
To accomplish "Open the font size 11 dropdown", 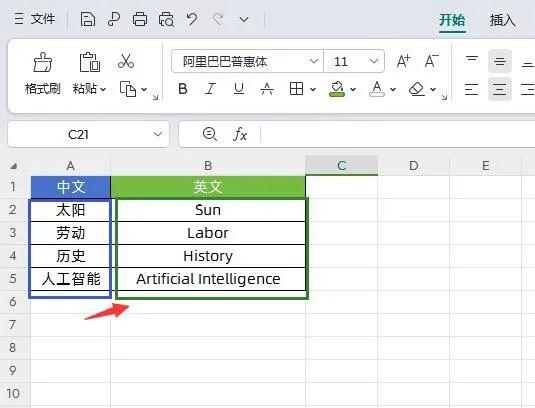I will click(374, 61).
